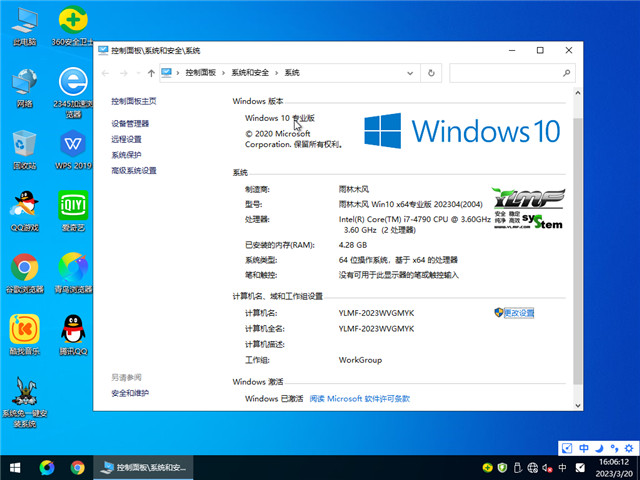Select 系统兔一键安装系统 desktop icon

pos(24,402)
